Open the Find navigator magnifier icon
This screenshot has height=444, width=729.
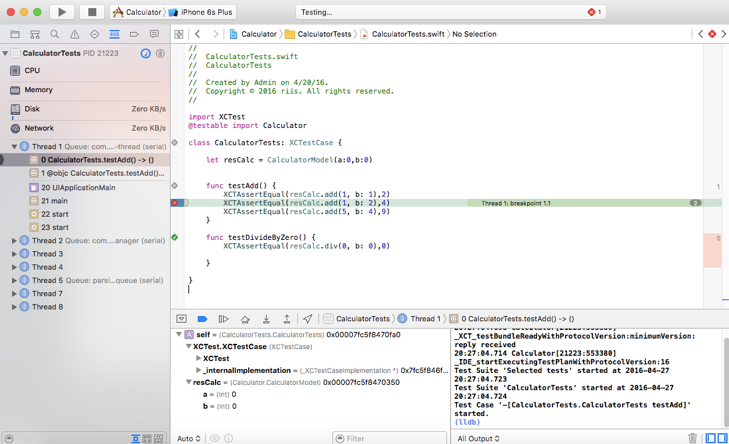[x=54, y=34]
